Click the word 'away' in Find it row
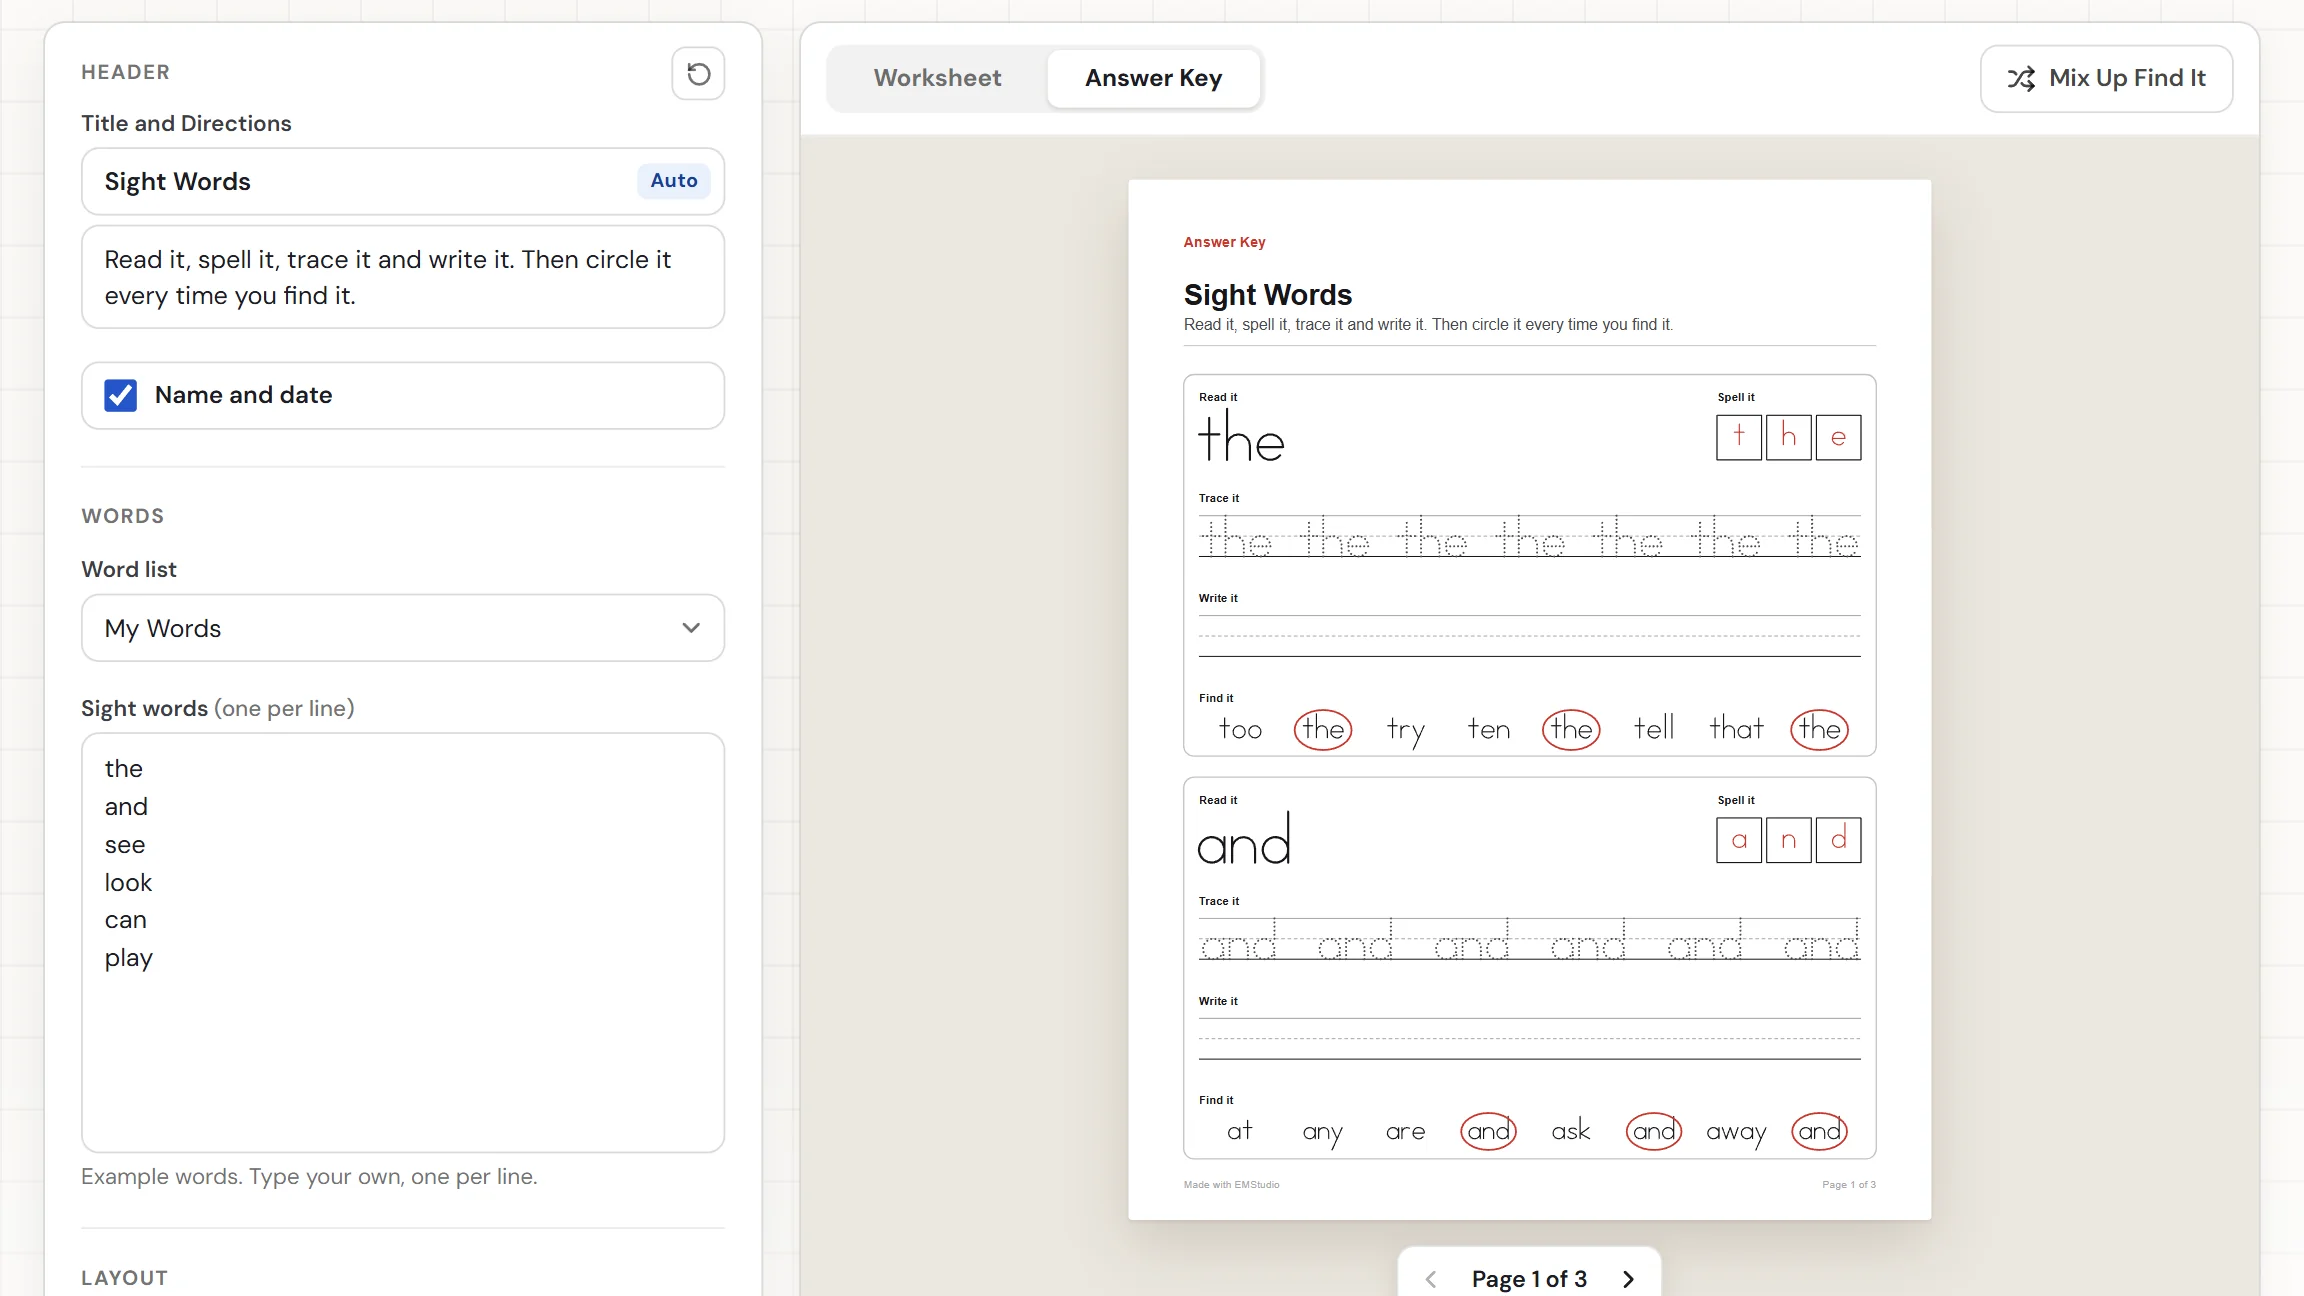Screen dimensions: 2304x1296 (1736, 1132)
